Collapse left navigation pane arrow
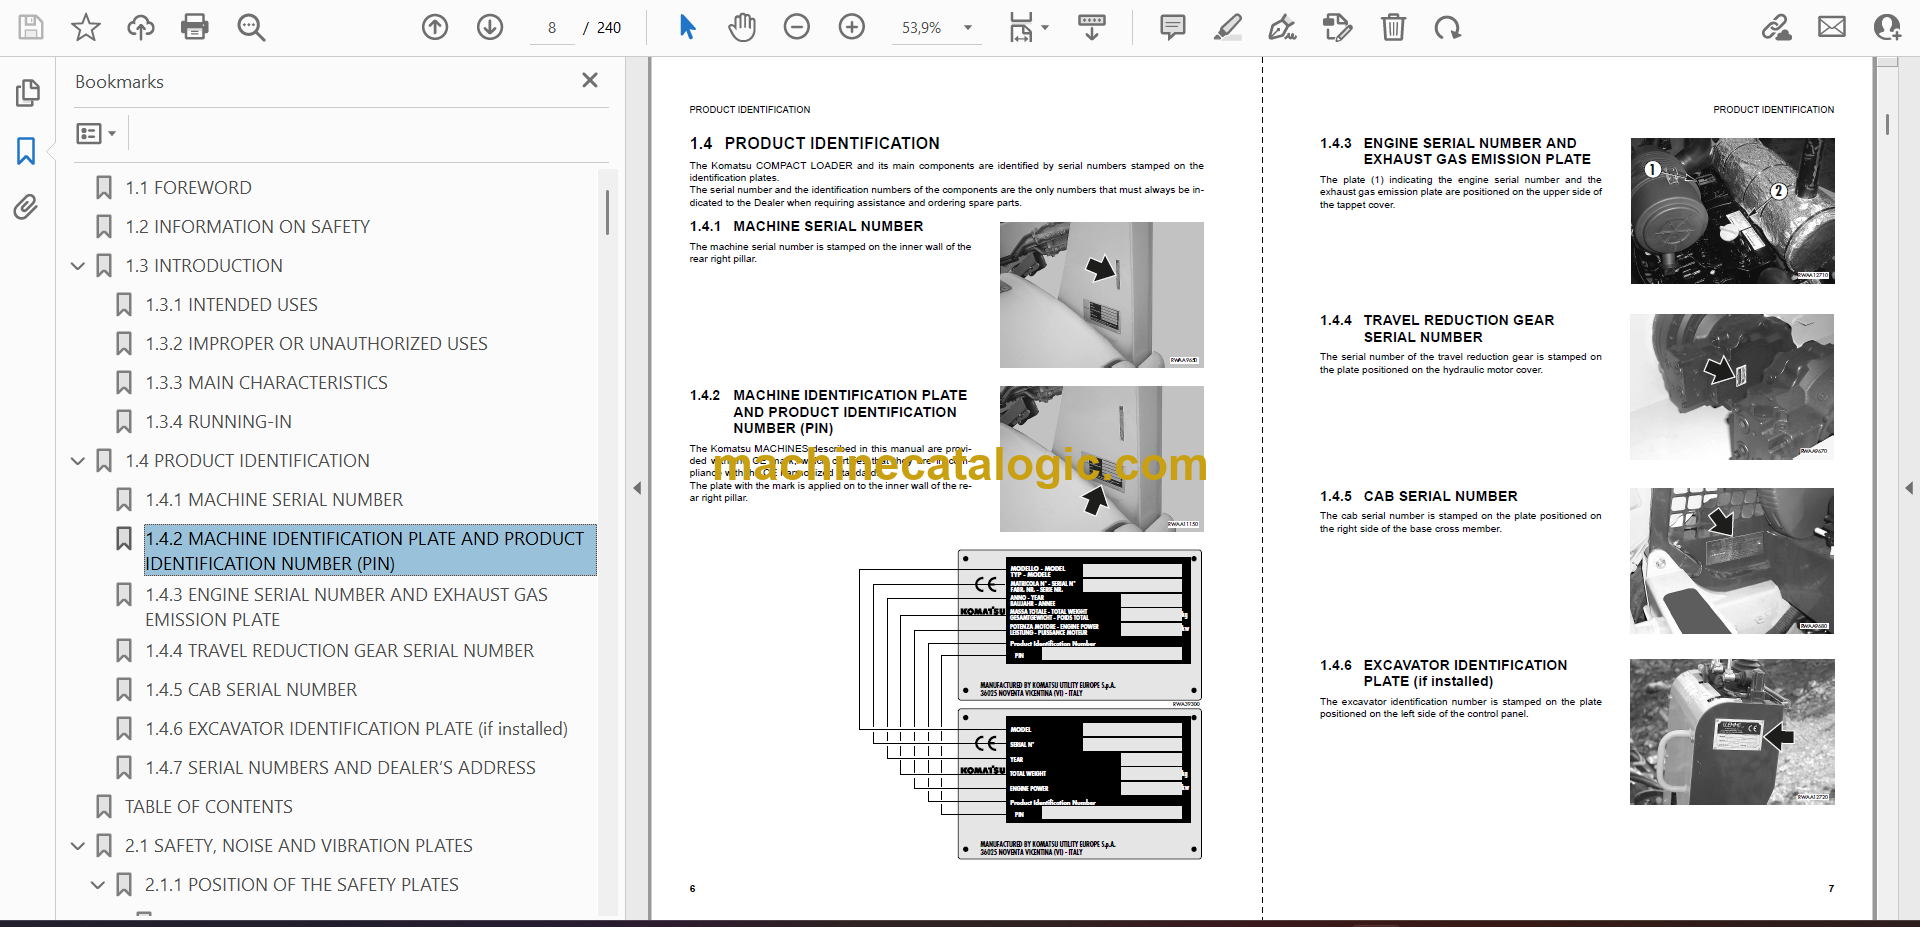This screenshot has width=1920, height=927. [x=638, y=488]
